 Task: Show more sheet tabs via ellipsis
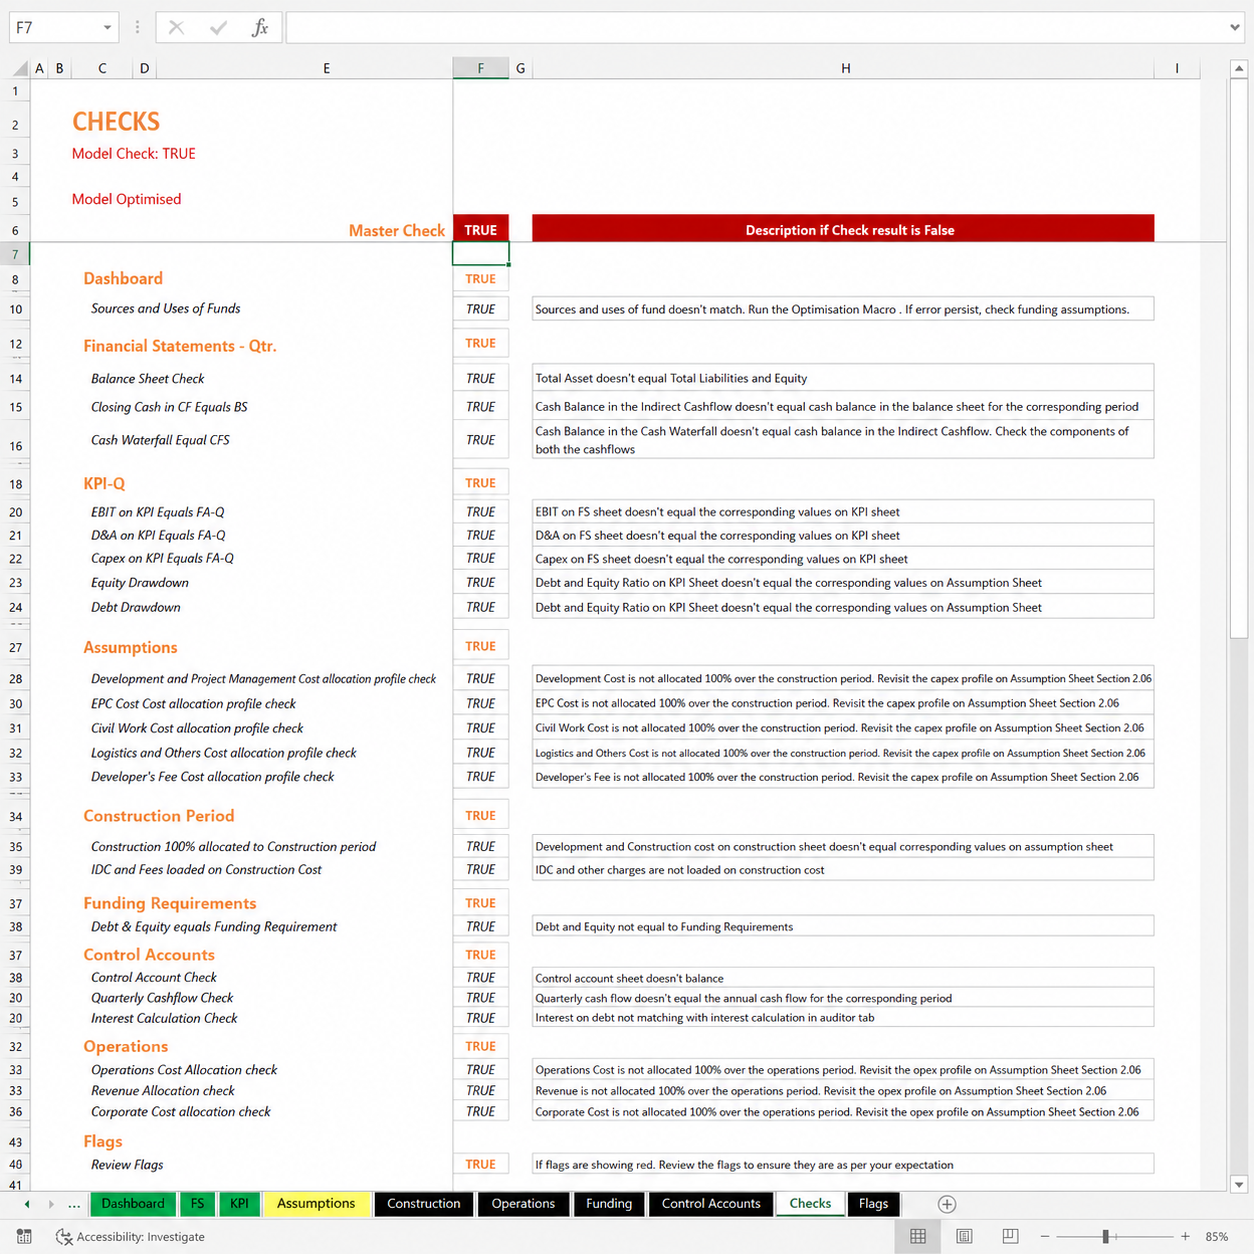coord(74,1204)
